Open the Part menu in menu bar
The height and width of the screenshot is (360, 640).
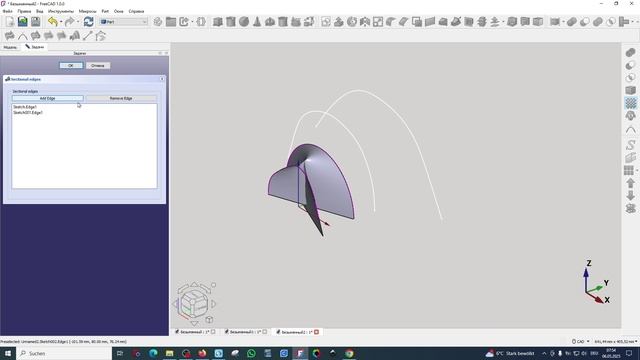pyautogui.click(x=105, y=11)
